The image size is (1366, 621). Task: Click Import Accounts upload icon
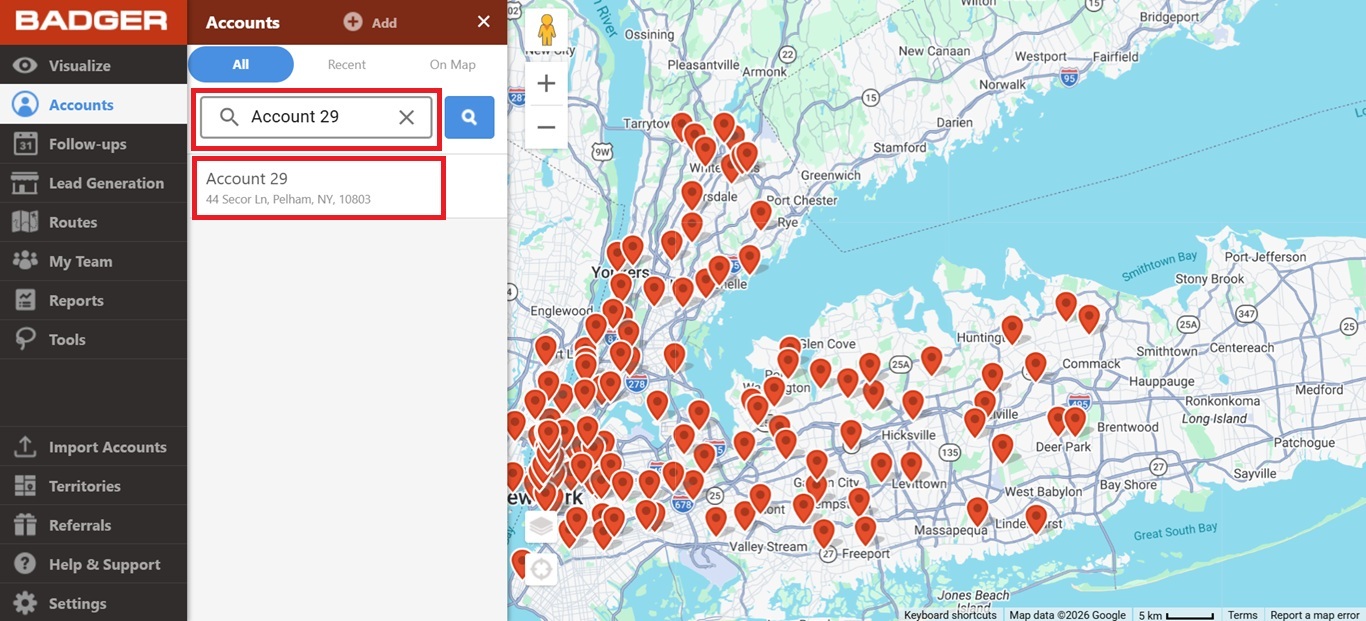point(25,447)
